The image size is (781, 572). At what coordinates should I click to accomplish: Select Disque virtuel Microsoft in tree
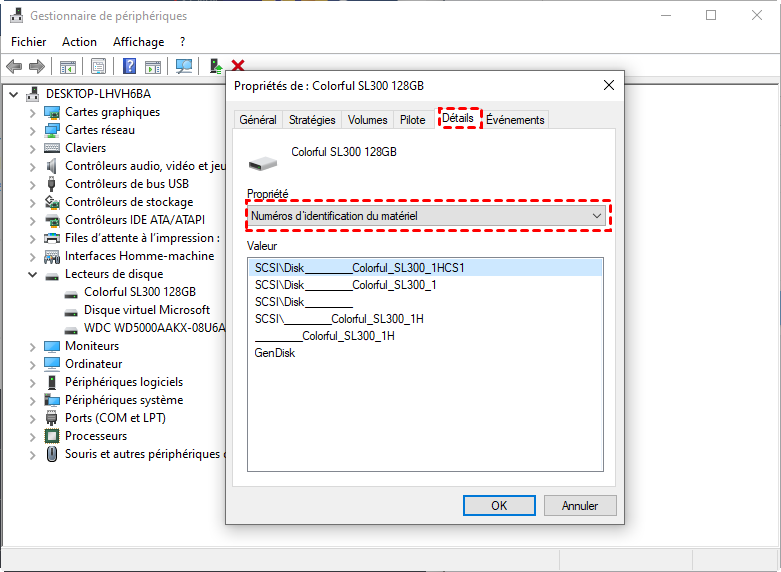coord(147,310)
